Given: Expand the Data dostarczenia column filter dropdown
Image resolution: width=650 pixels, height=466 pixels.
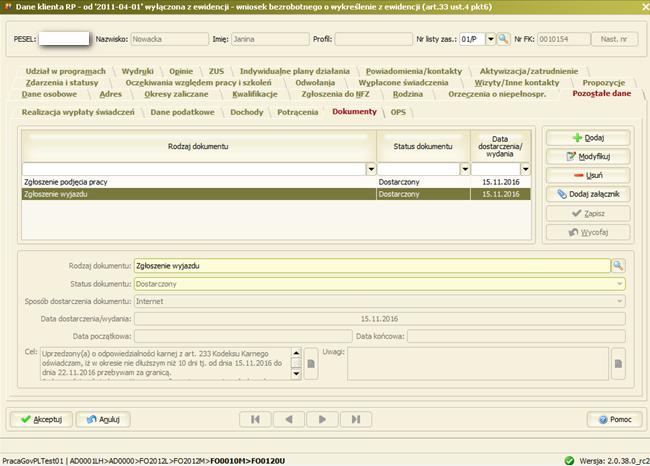Looking at the screenshot, I should point(525,169).
